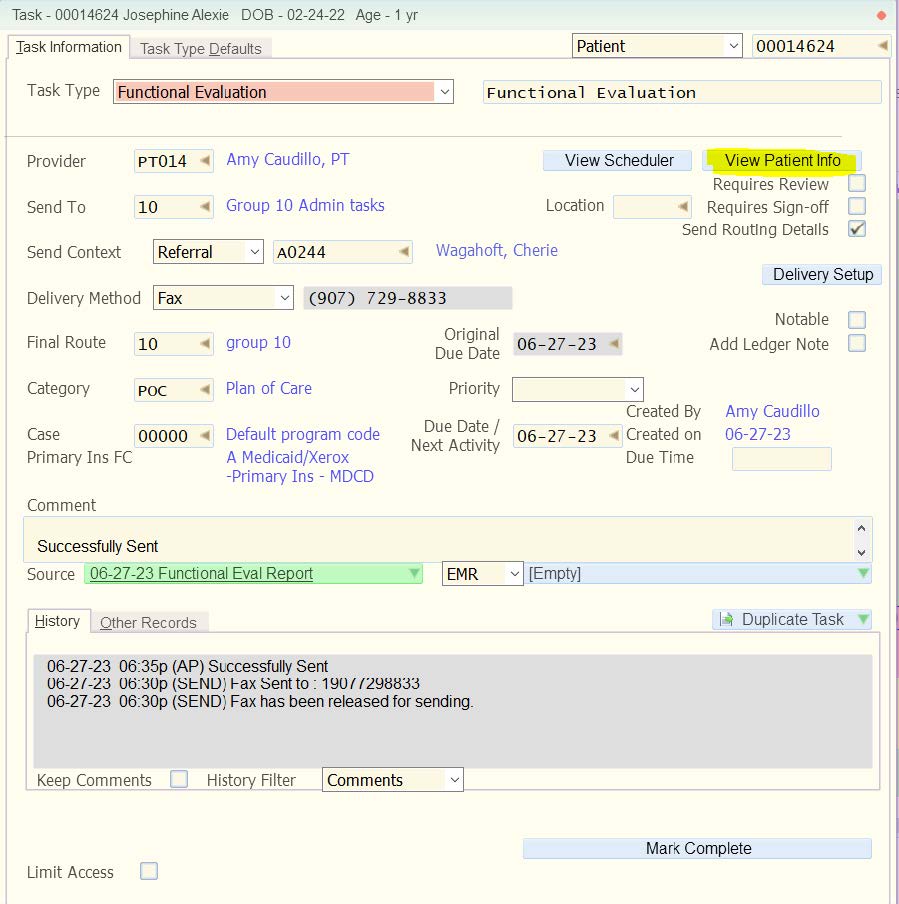Toggle the Keep Comments checkbox

click(x=179, y=779)
